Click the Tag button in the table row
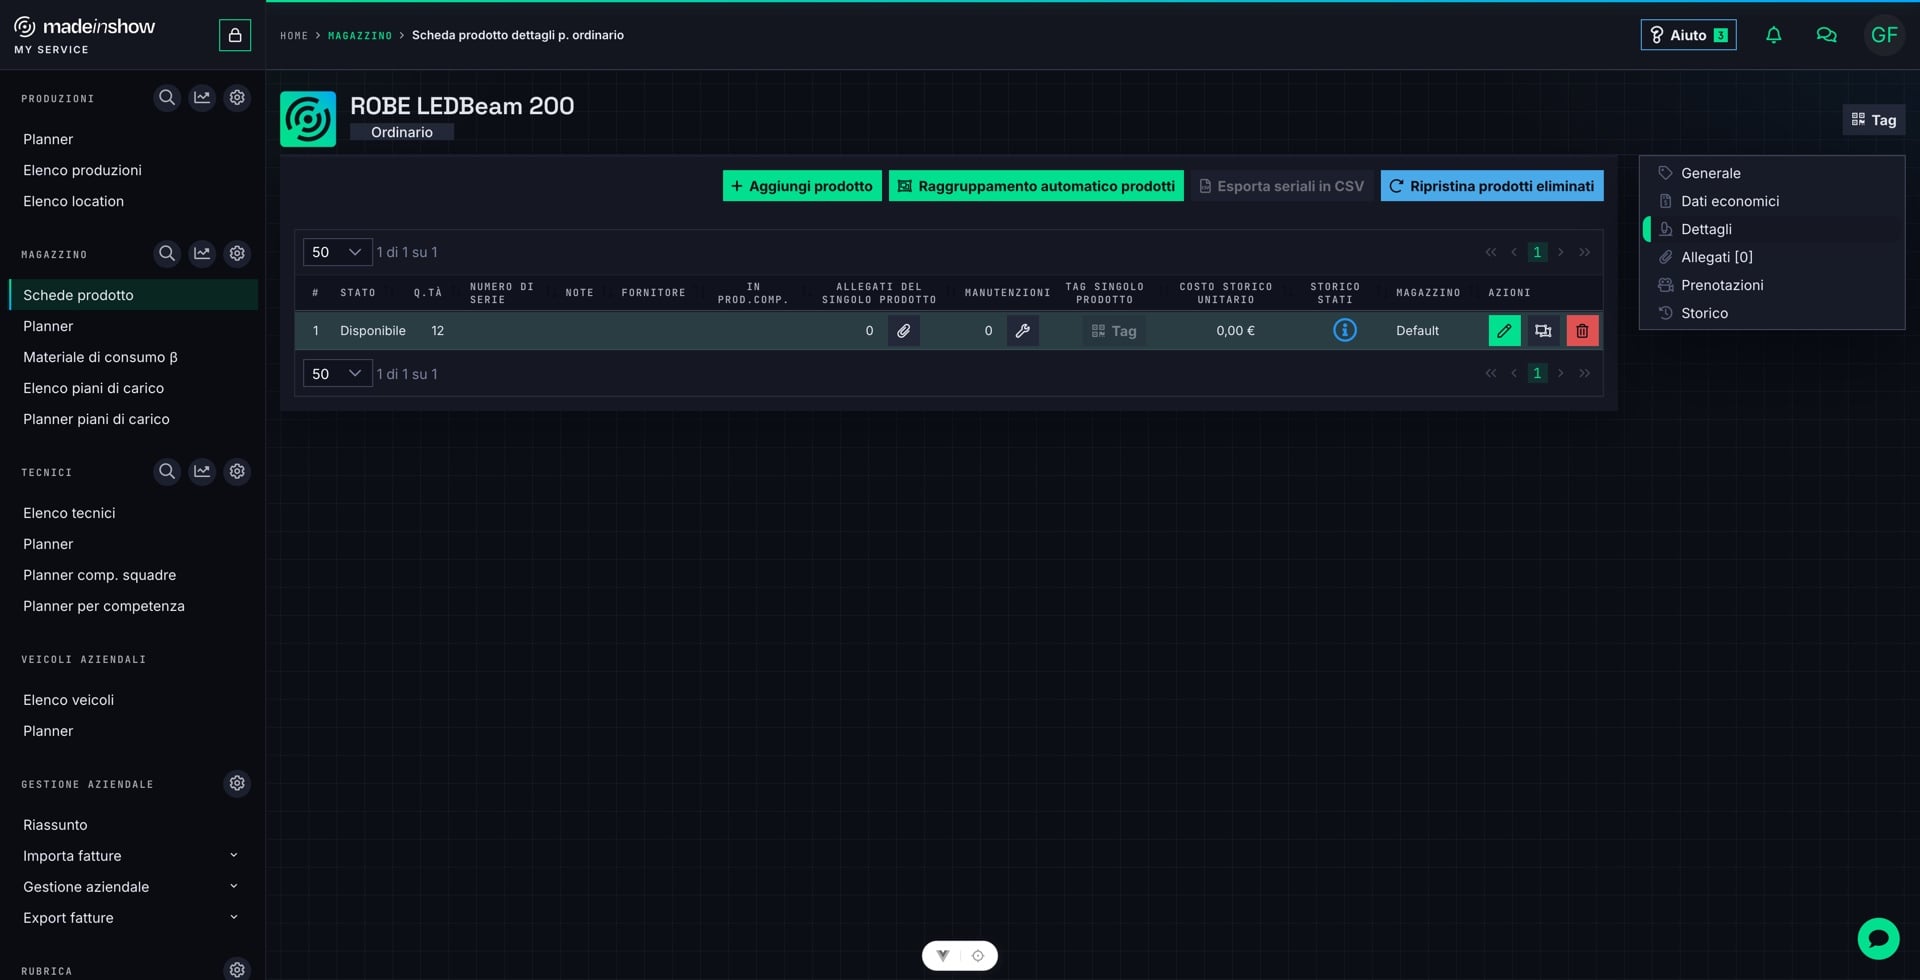The height and width of the screenshot is (980, 1920). [1114, 331]
